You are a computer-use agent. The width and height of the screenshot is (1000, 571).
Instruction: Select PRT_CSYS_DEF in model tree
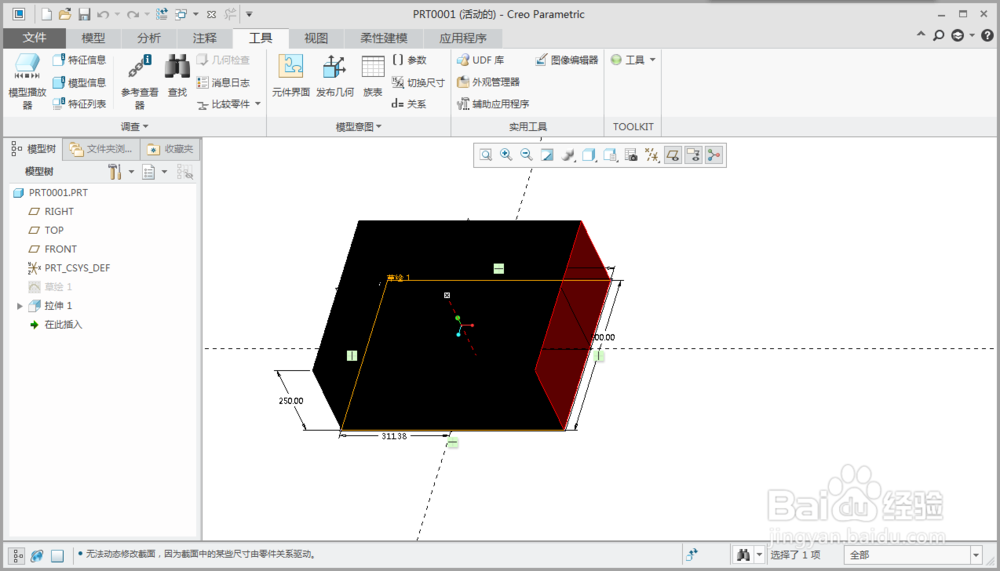click(69, 268)
